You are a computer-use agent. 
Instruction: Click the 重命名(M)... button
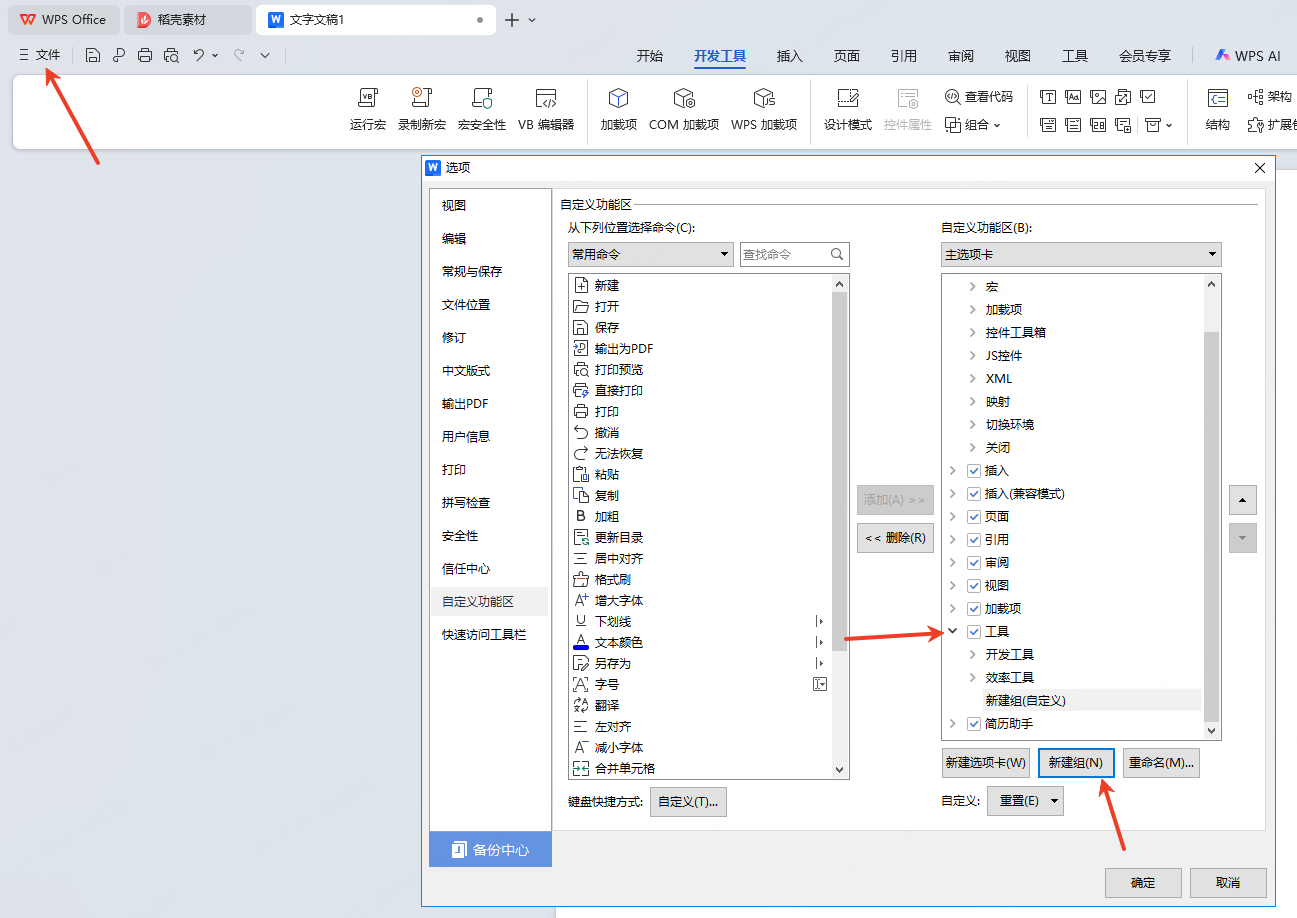(x=1161, y=763)
